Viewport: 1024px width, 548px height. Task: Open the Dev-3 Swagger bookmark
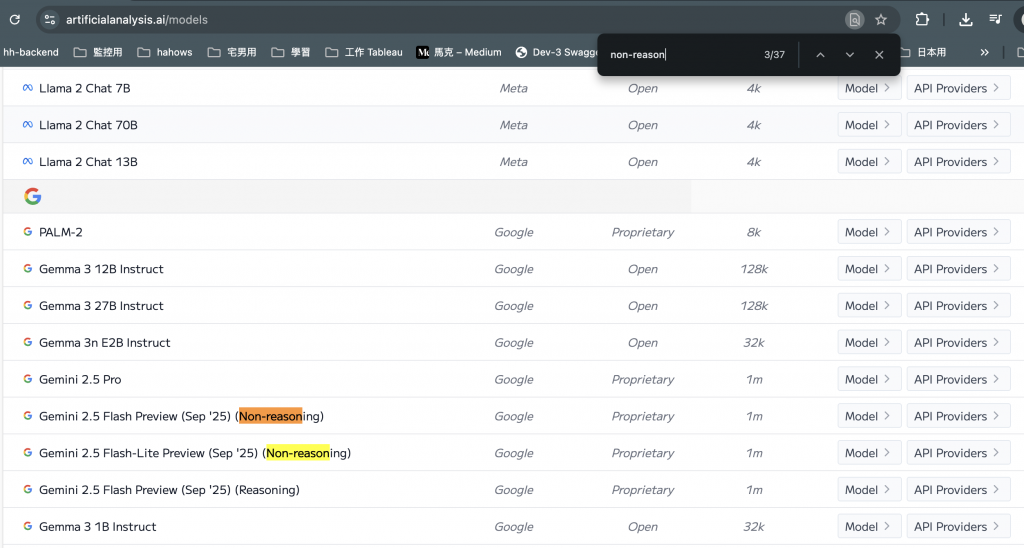pos(557,52)
